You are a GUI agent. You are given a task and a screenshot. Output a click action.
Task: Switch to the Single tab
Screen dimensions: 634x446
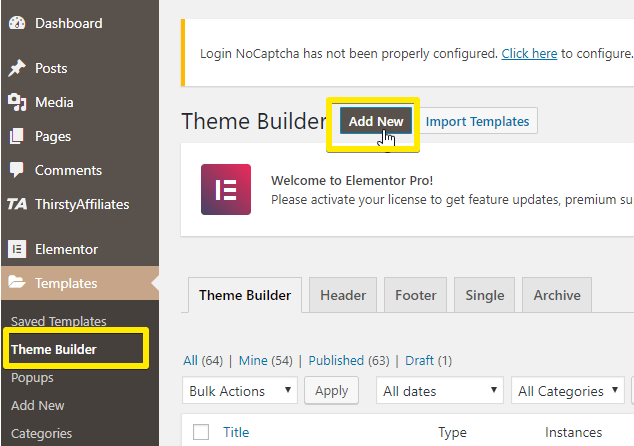point(485,295)
